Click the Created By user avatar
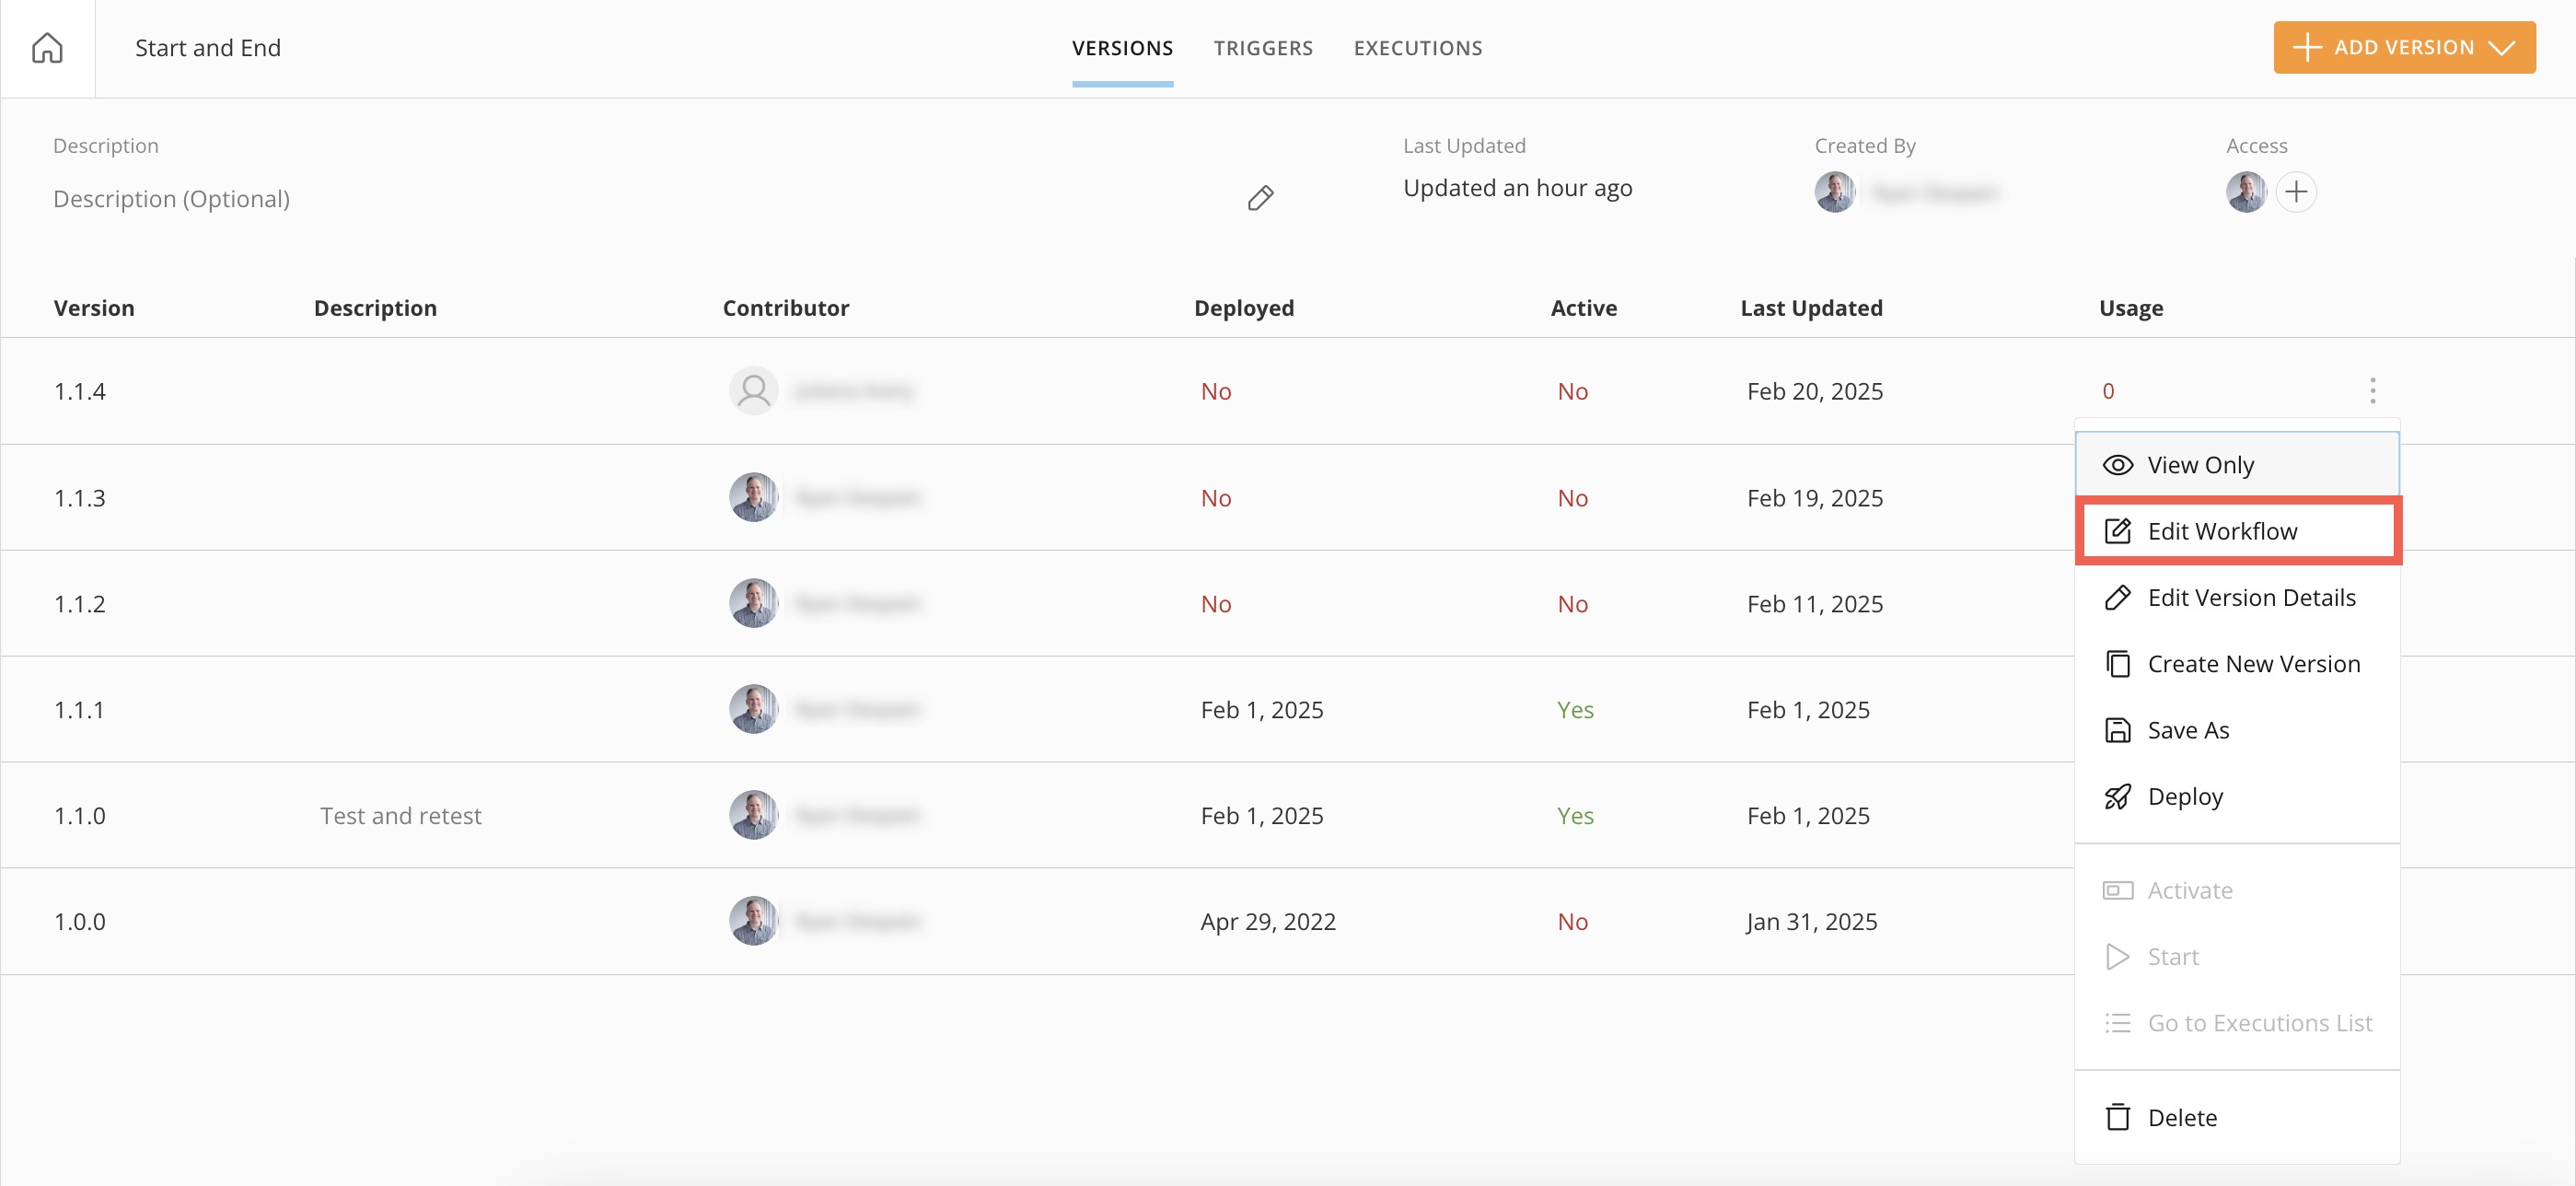 coord(1834,191)
